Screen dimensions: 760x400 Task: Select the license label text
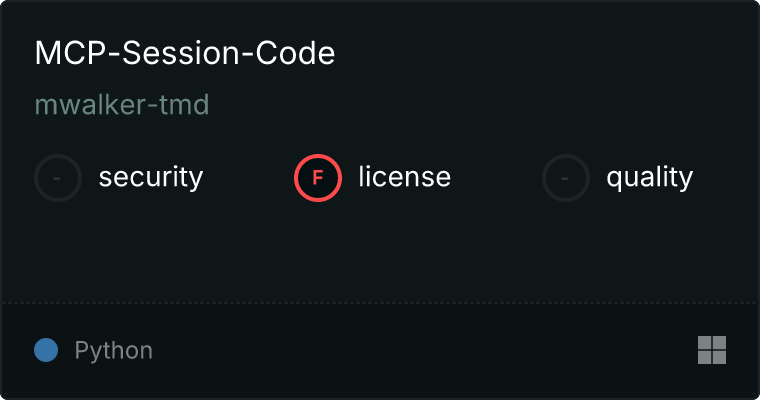(x=404, y=178)
